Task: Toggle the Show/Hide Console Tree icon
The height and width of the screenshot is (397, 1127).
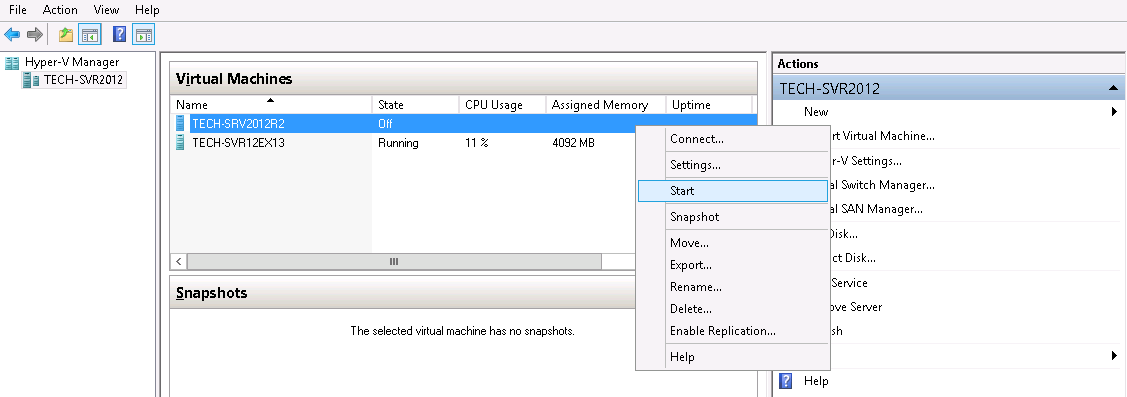Action: (90, 35)
